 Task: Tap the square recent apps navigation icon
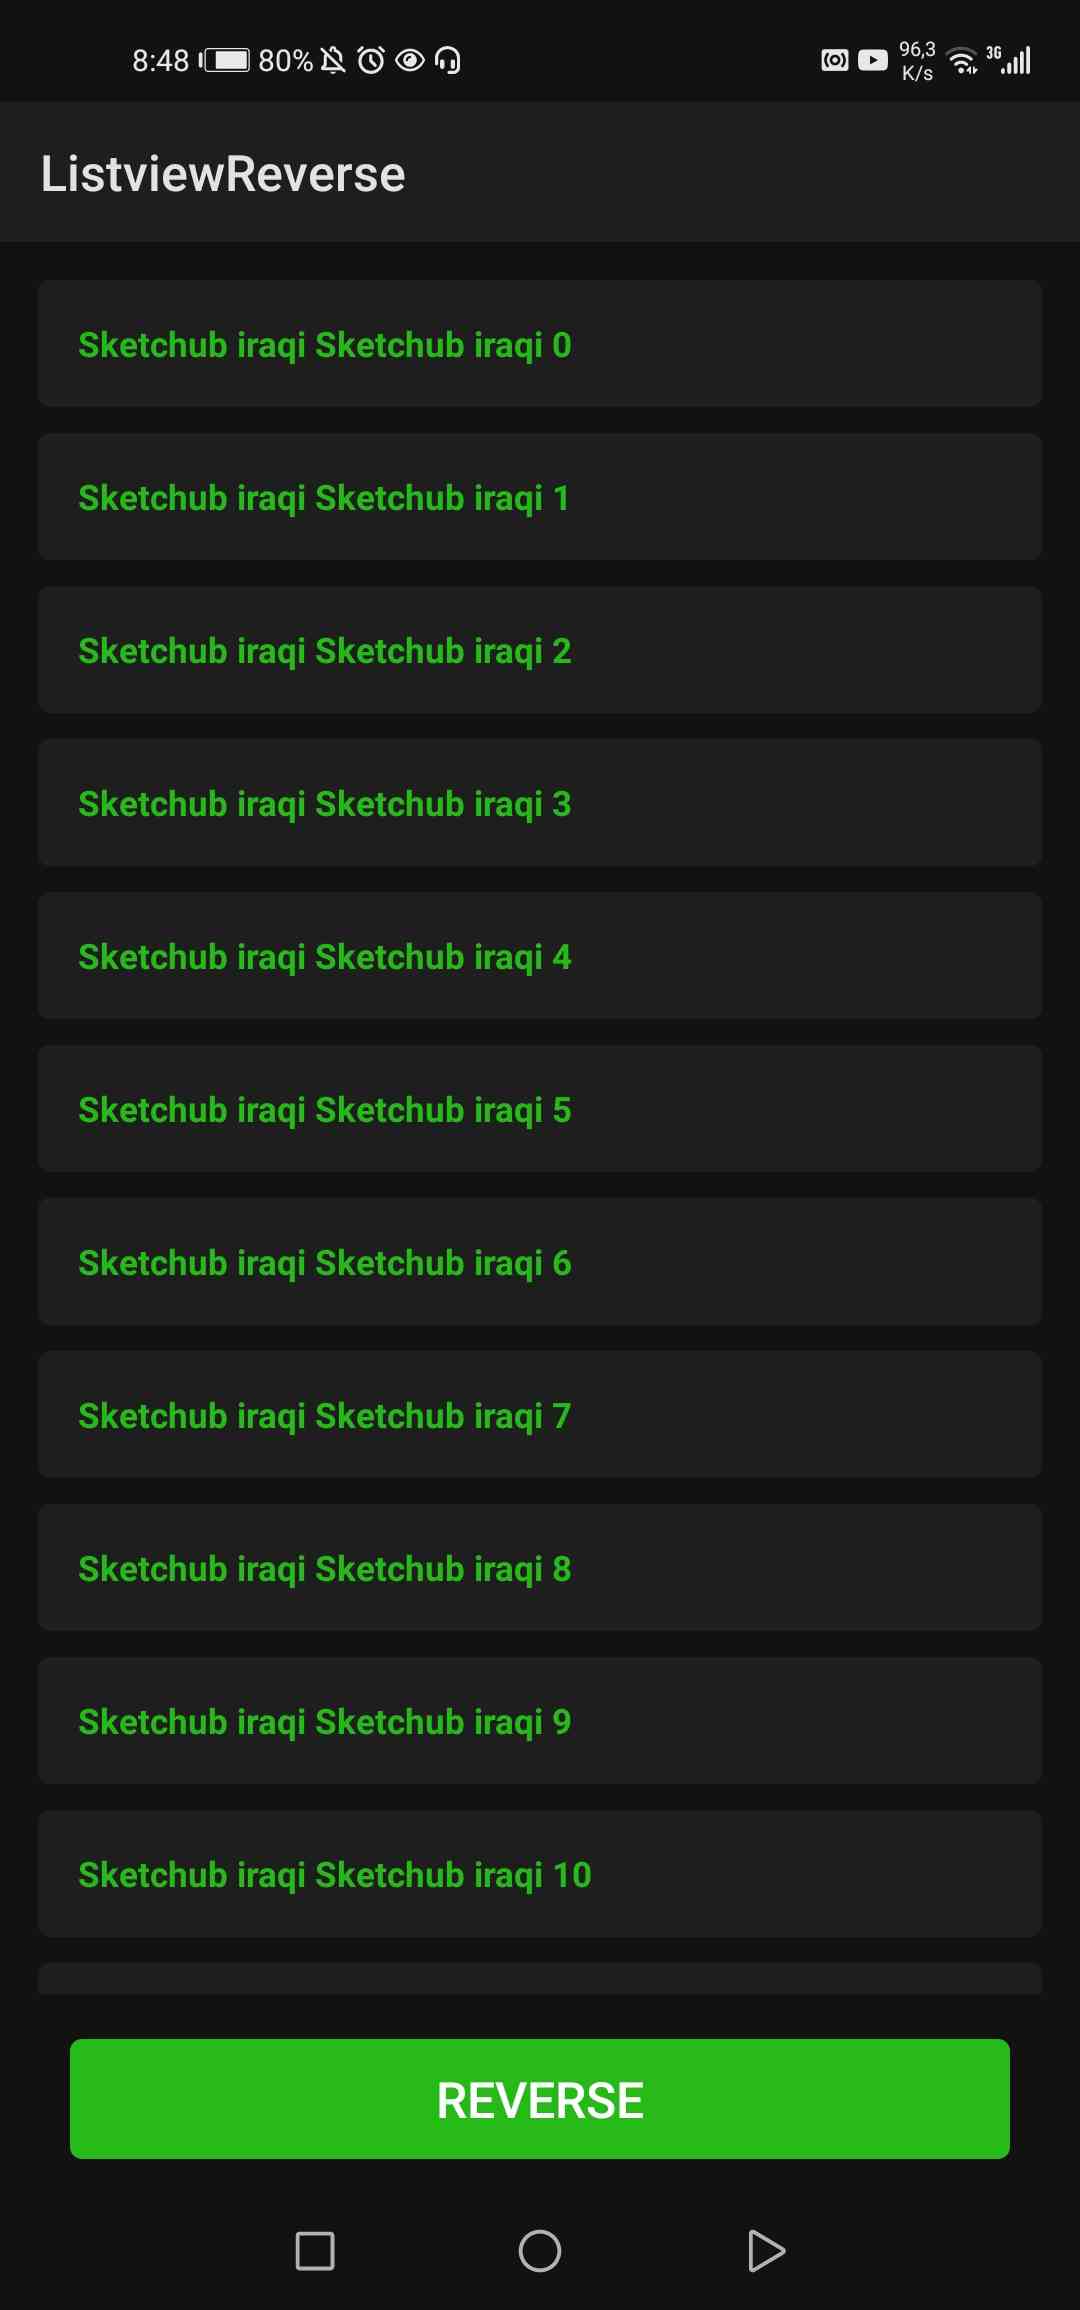coord(315,2251)
